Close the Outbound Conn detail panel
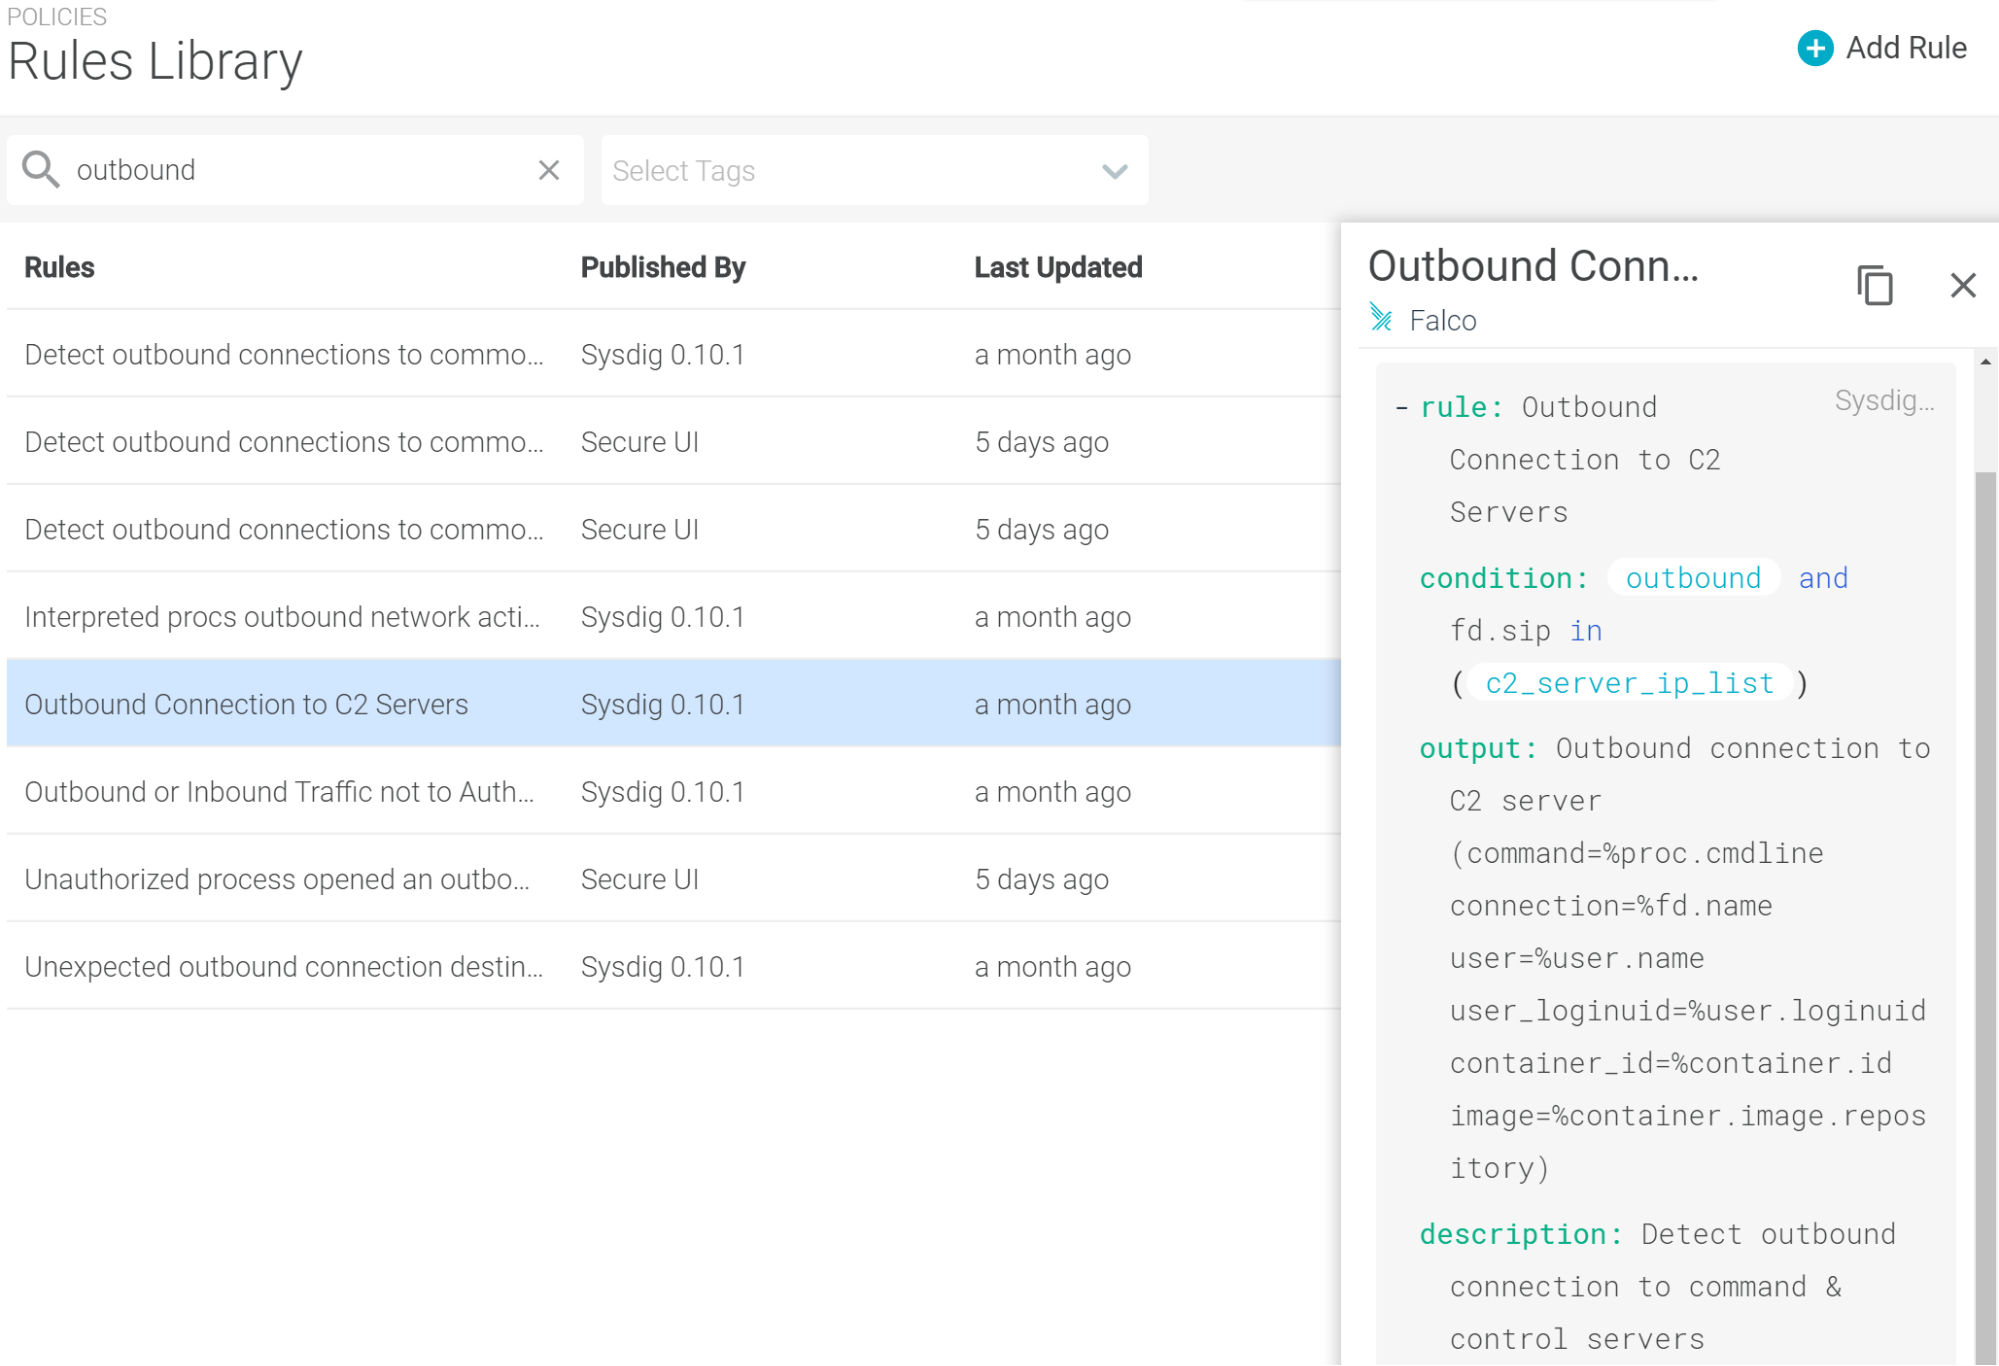The height and width of the screenshot is (1366, 1999). click(1963, 285)
